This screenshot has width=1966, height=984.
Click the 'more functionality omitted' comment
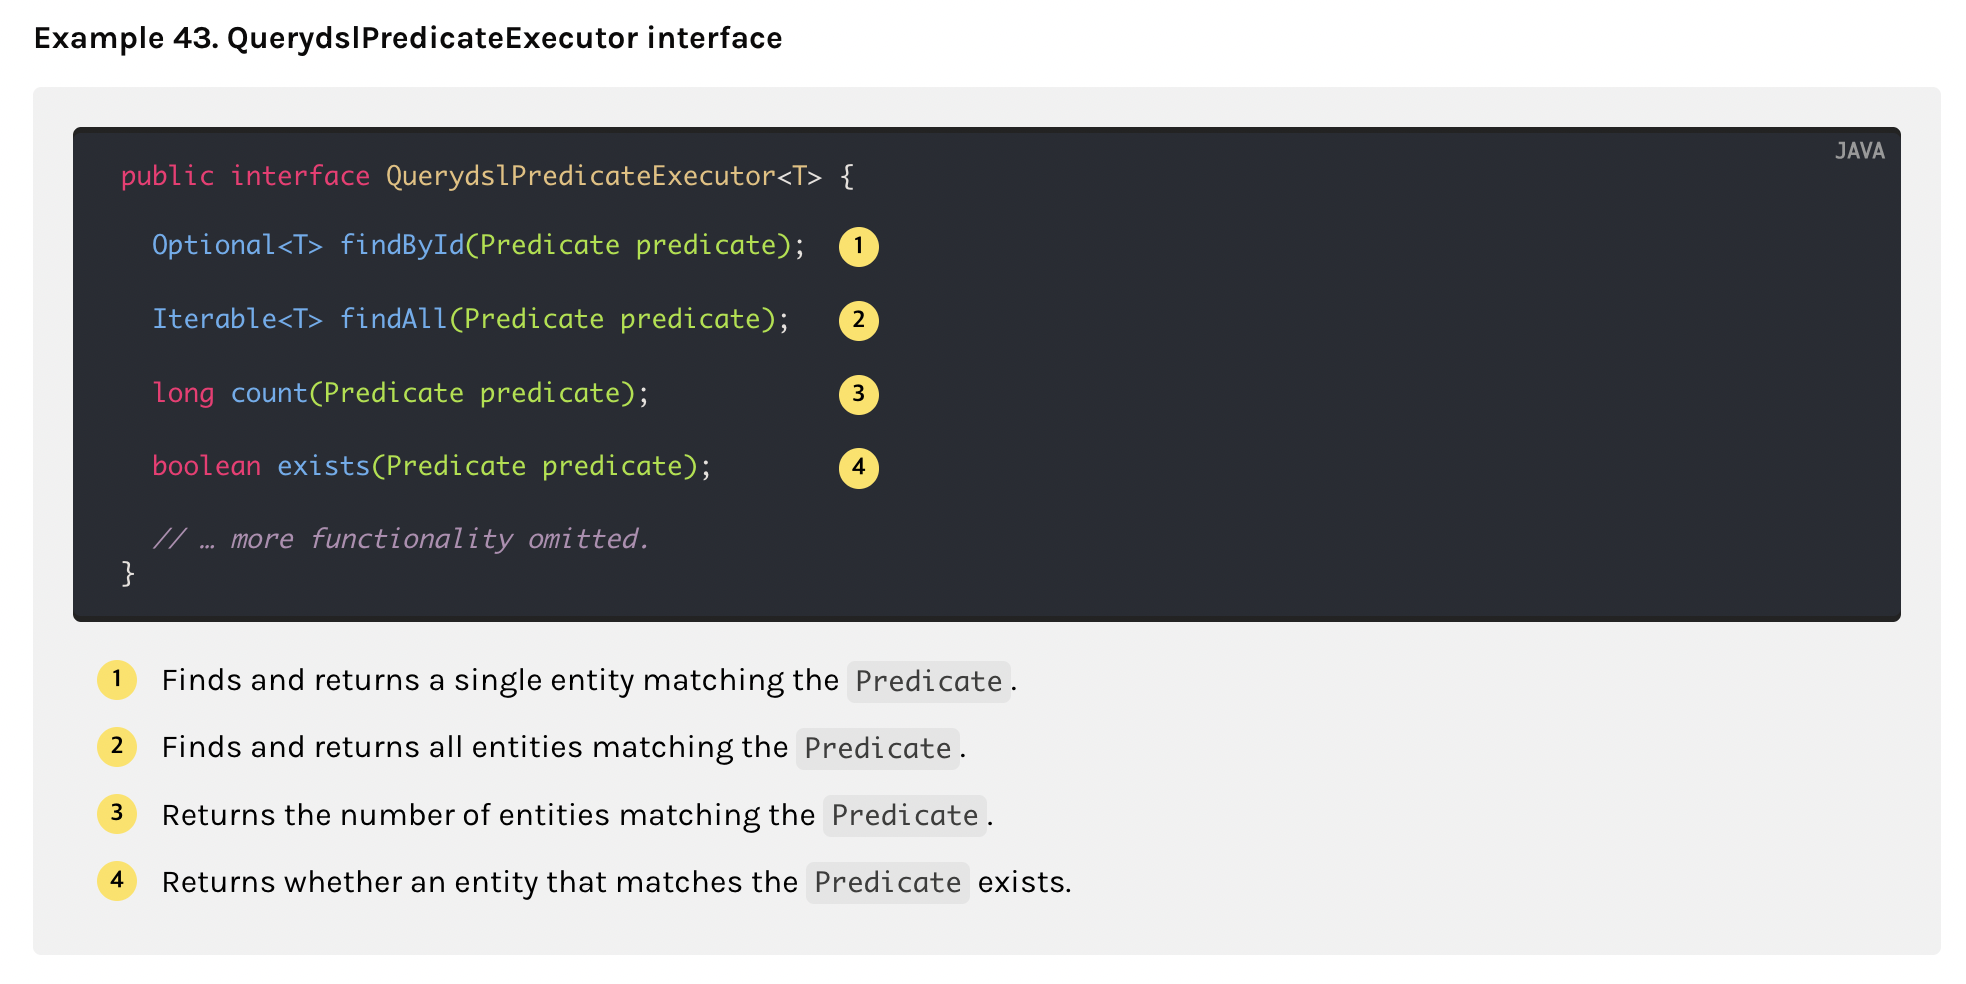(x=401, y=539)
